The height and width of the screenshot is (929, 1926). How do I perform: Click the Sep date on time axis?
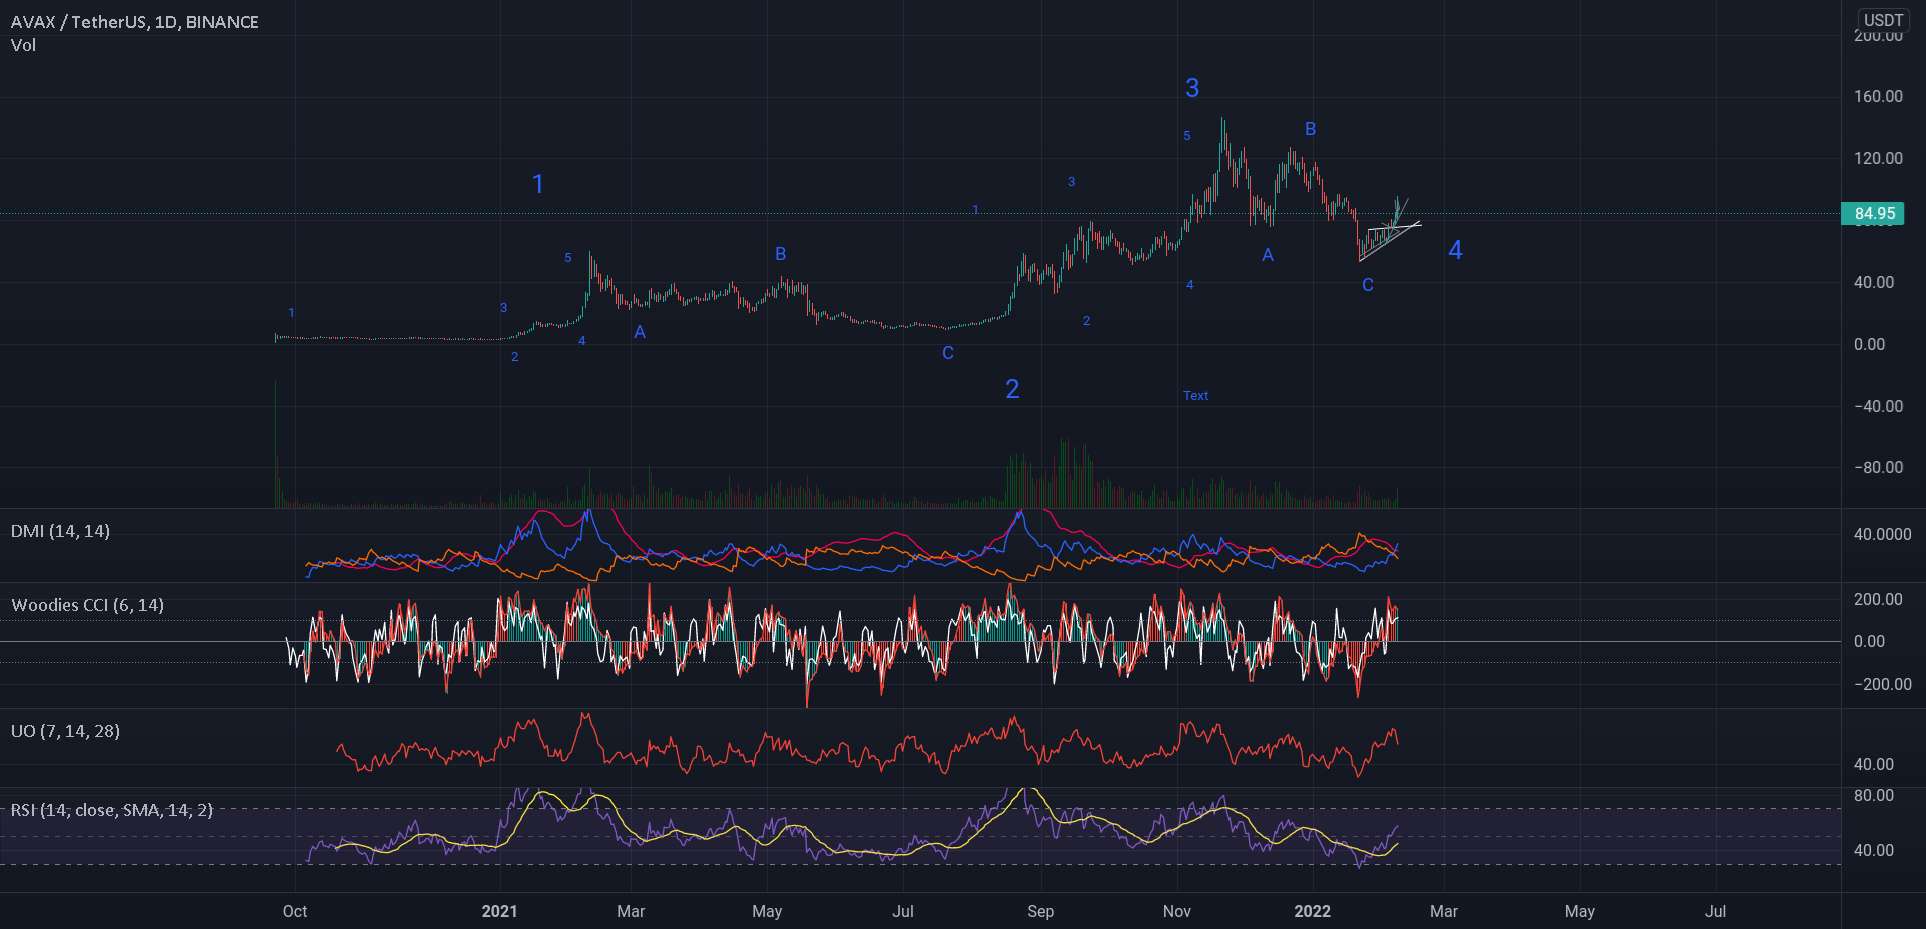(x=1041, y=911)
